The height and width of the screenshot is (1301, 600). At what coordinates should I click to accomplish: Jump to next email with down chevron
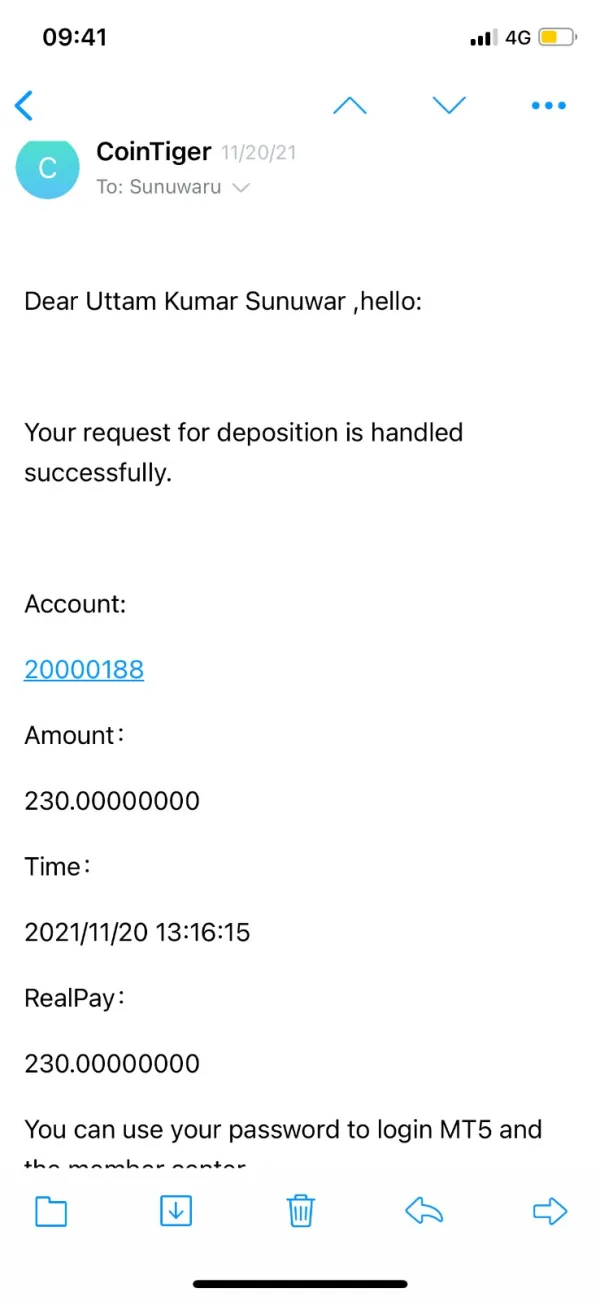[449, 105]
